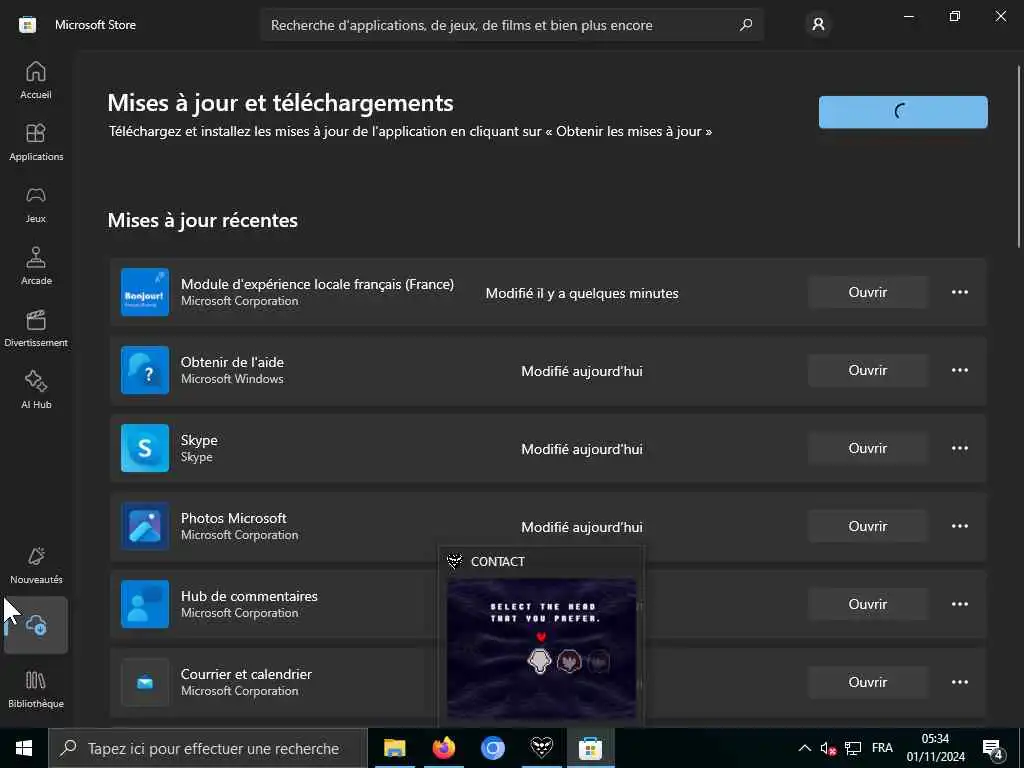This screenshot has height=768, width=1024.
Task: Click the Module d'expérience locale app icon
Action: pyautogui.click(x=145, y=292)
